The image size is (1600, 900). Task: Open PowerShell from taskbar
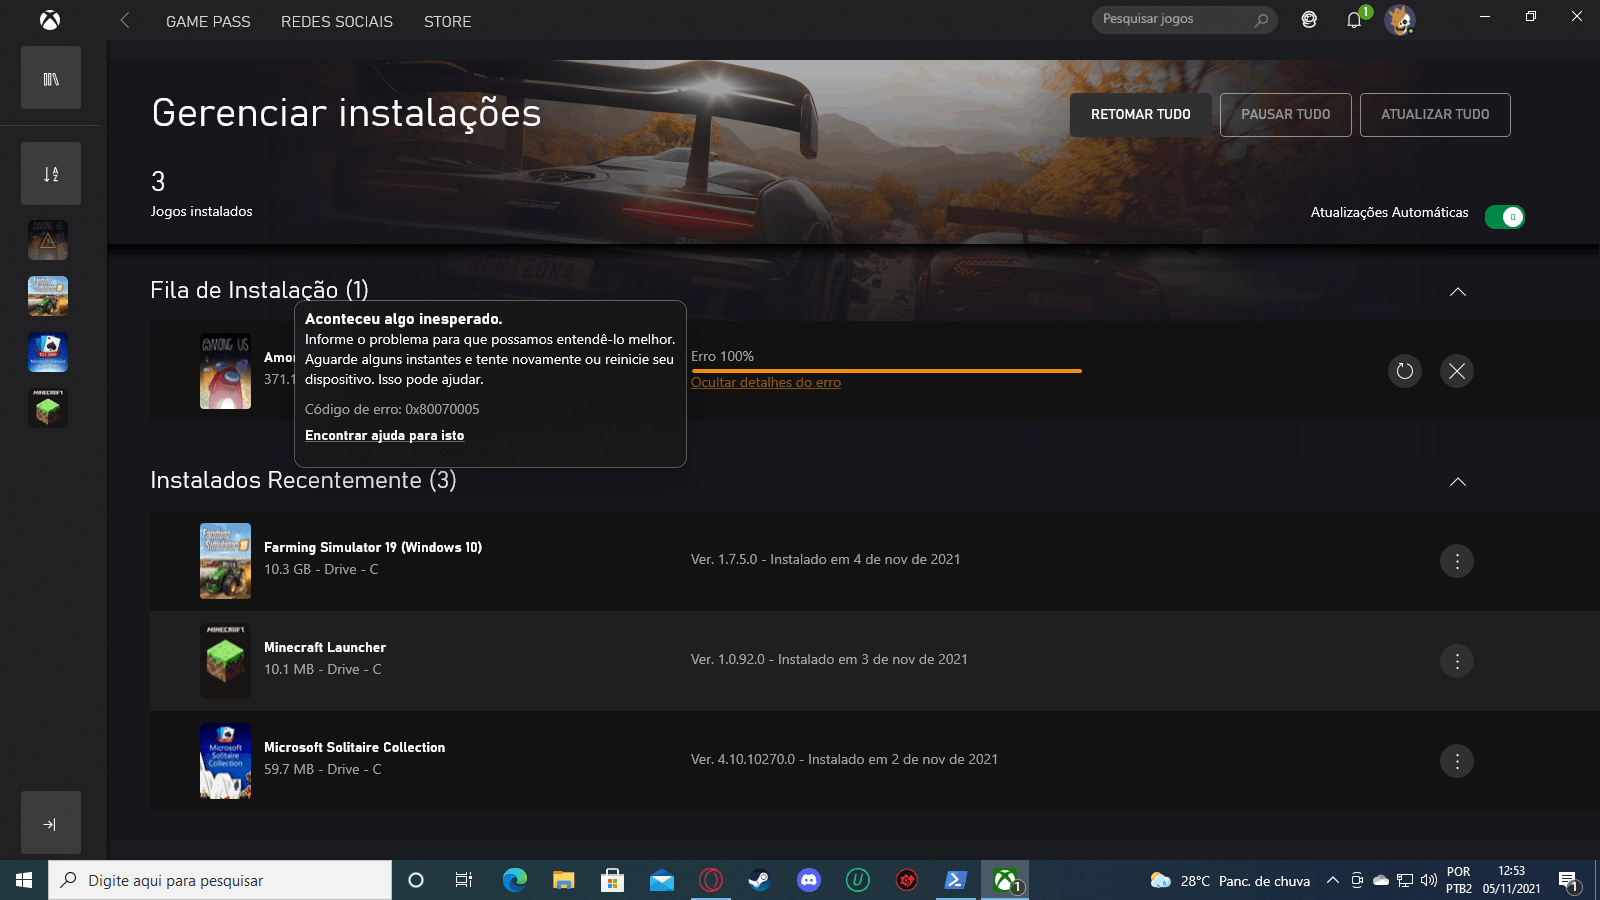pos(956,880)
